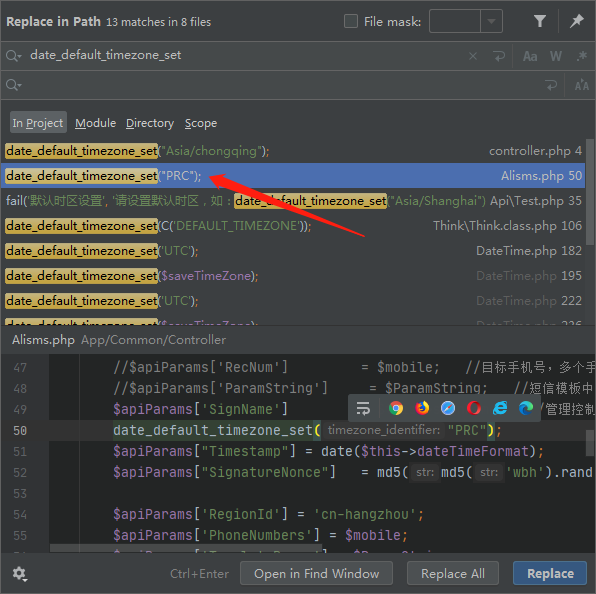
Task: Select the Think\Think.class.php 106 result row
Action: click(x=293, y=226)
